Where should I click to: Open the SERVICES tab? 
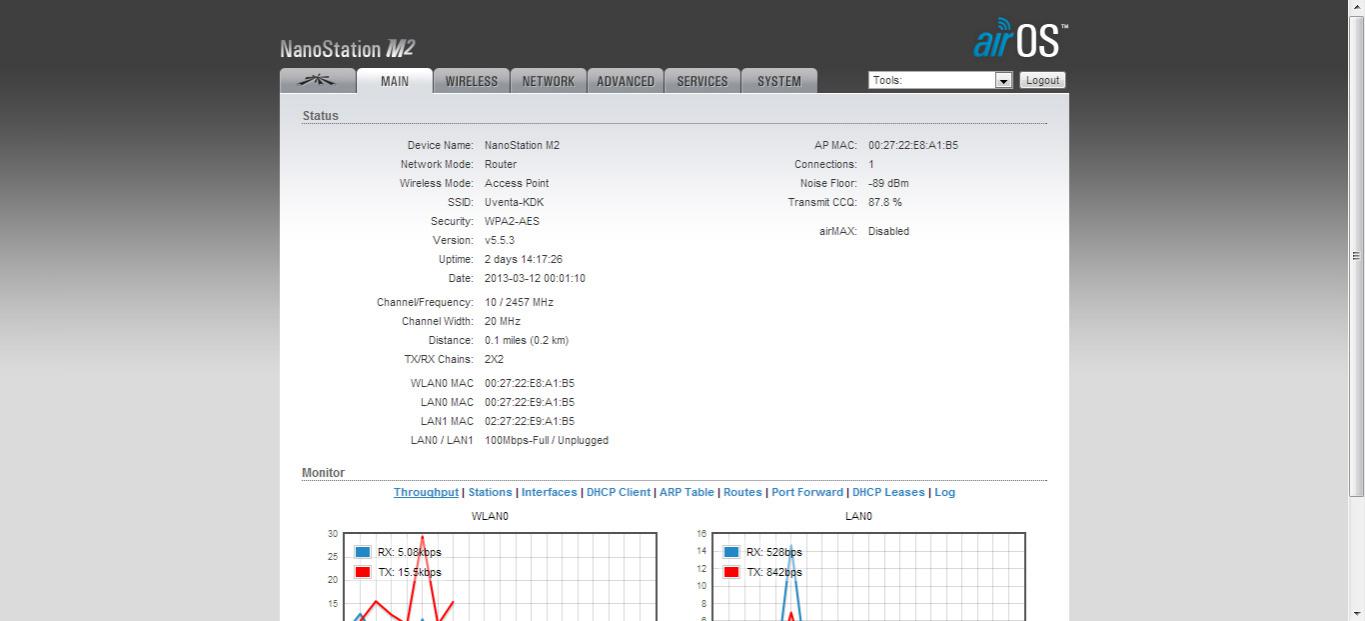[702, 81]
